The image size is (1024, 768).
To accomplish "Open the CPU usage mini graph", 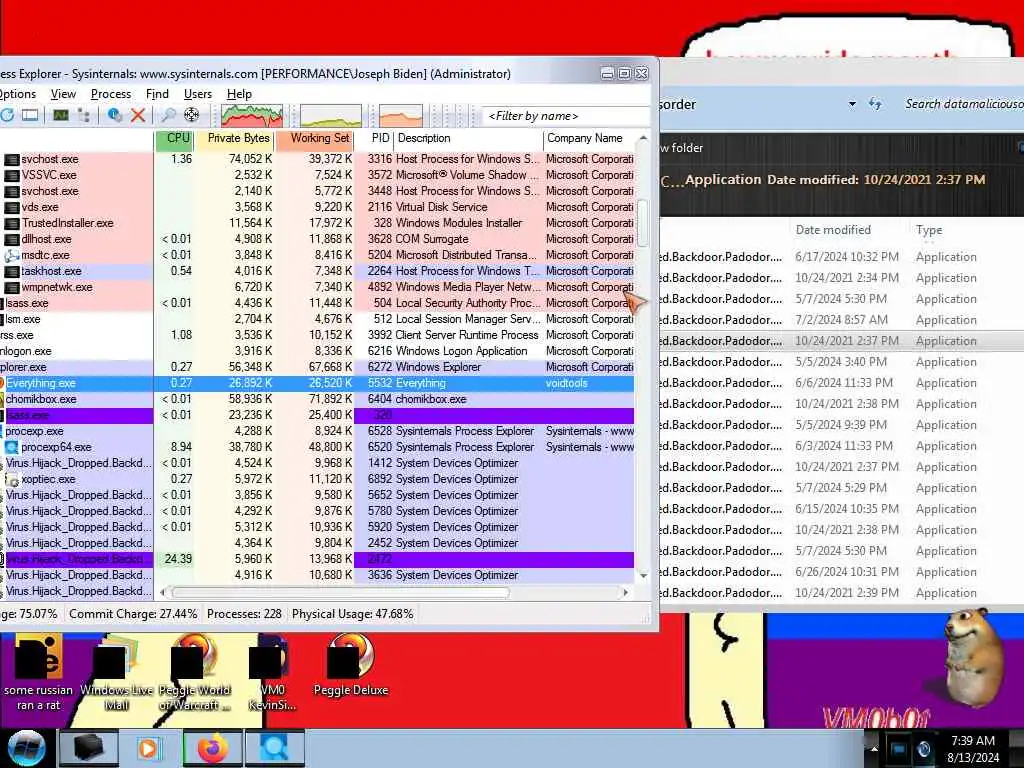I will tap(251, 116).
